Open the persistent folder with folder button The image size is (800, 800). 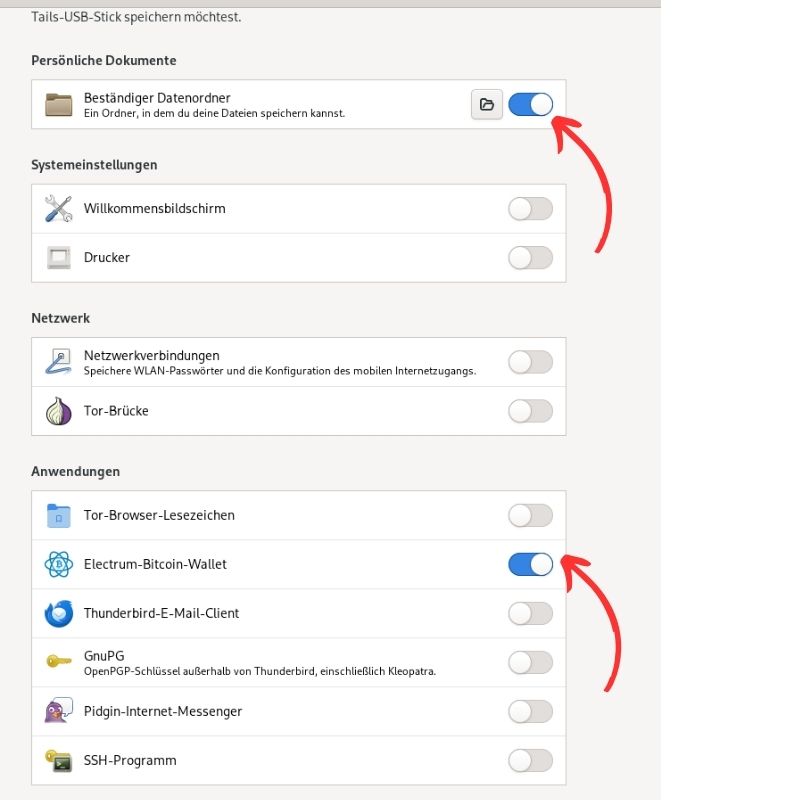486,104
